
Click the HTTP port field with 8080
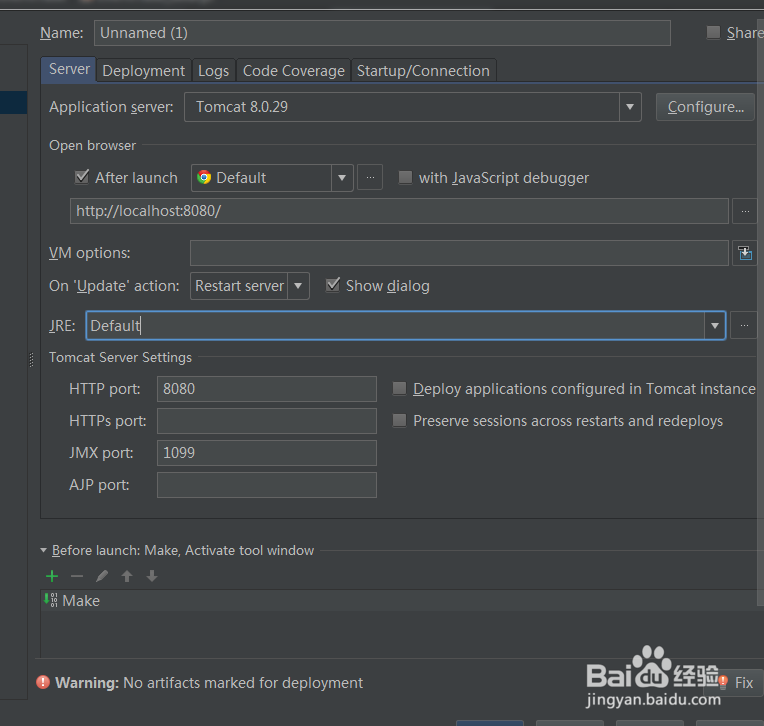tap(267, 389)
